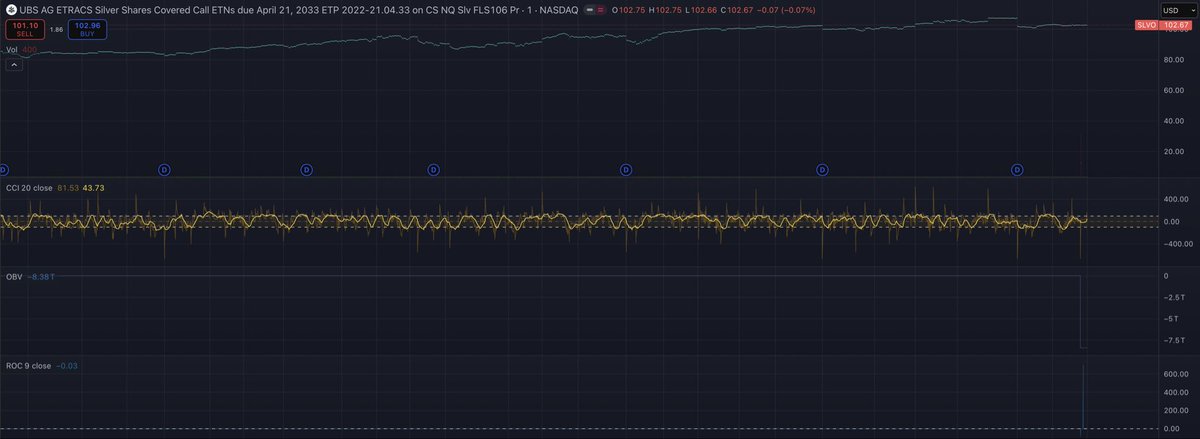Click the CCI value 81.53
Viewport: 1200px width, 439px height.
click(68, 187)
